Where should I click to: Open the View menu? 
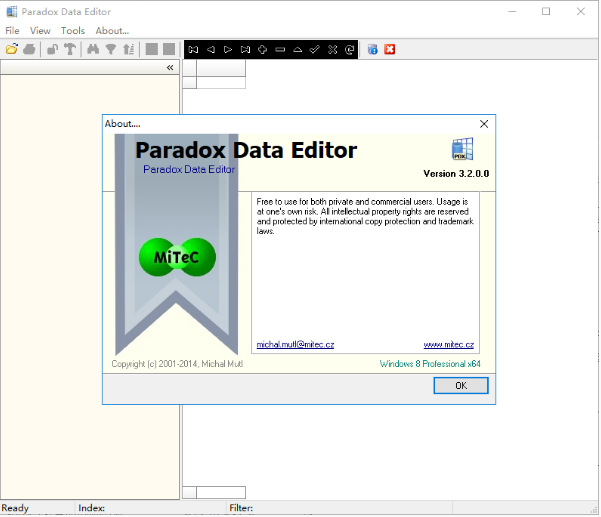click(x=40, y=31)
